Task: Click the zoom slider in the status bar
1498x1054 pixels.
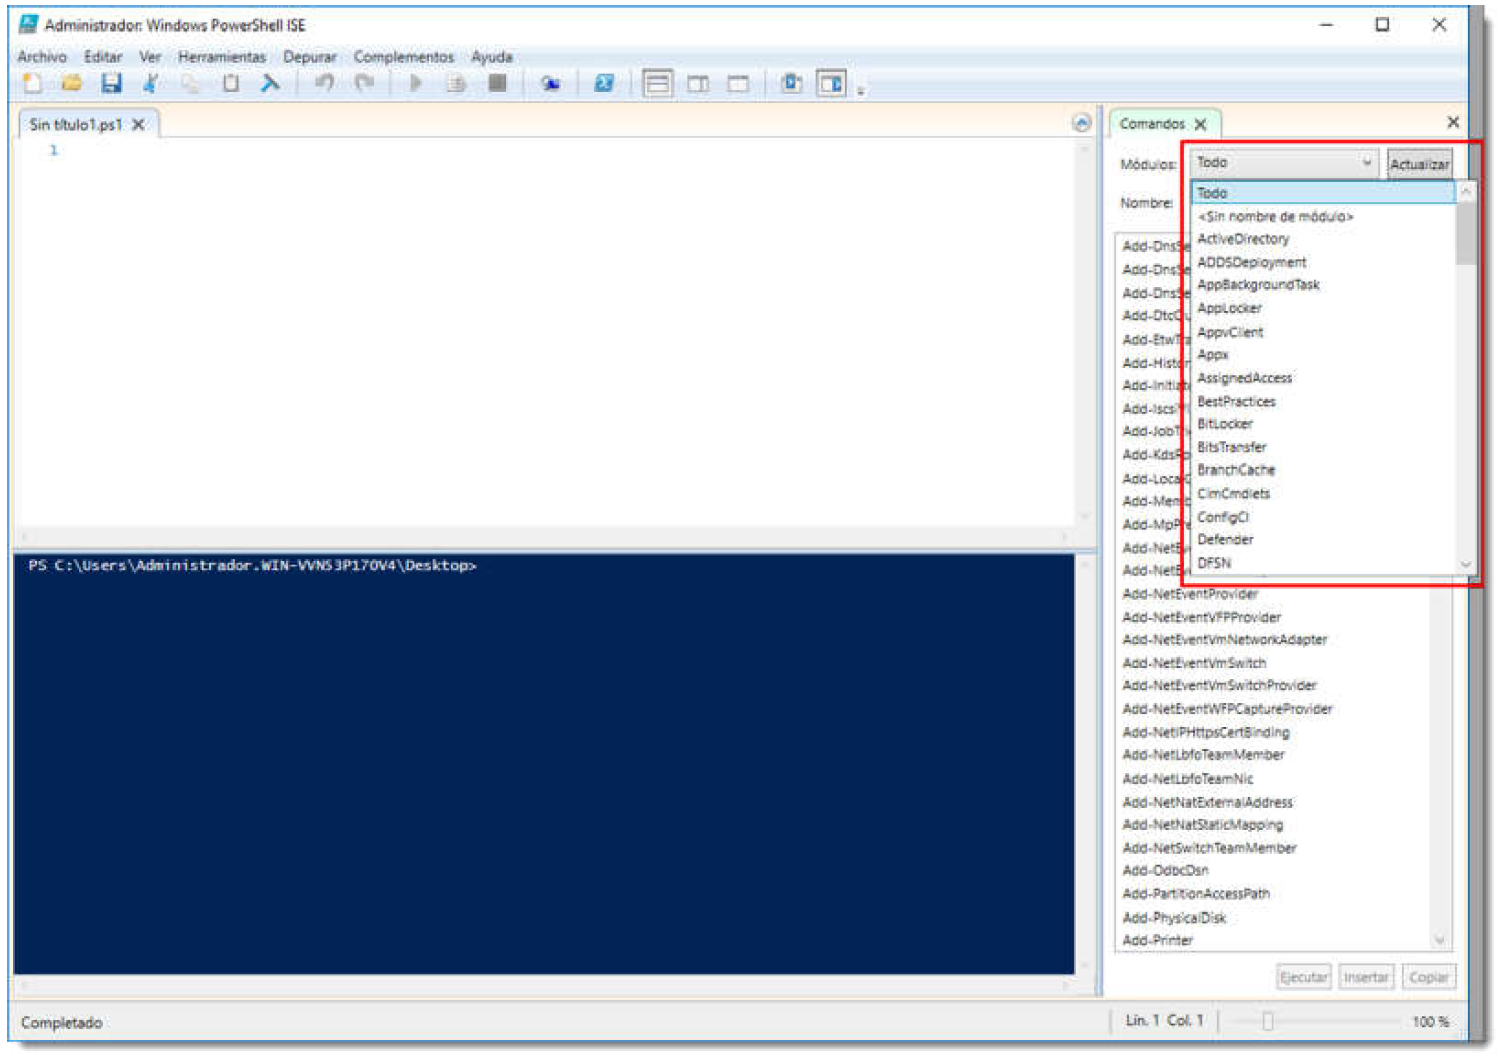Action: (1268, 1021)
